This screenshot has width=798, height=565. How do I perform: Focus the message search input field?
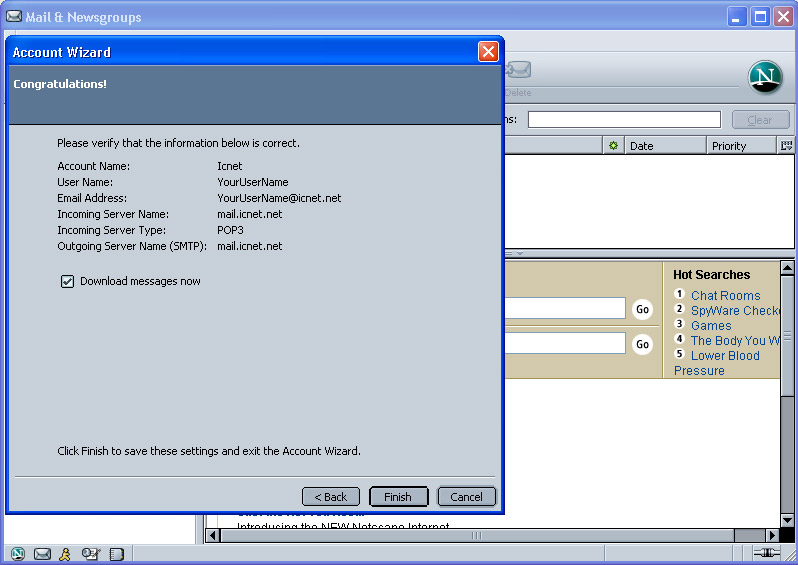coord(624,120)
